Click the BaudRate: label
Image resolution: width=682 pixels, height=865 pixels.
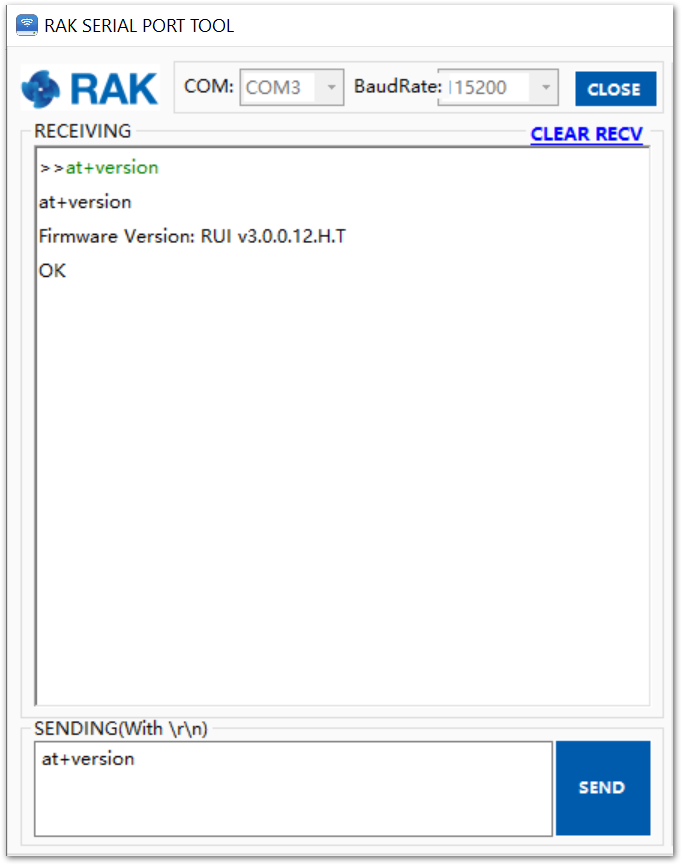[398, 87]
